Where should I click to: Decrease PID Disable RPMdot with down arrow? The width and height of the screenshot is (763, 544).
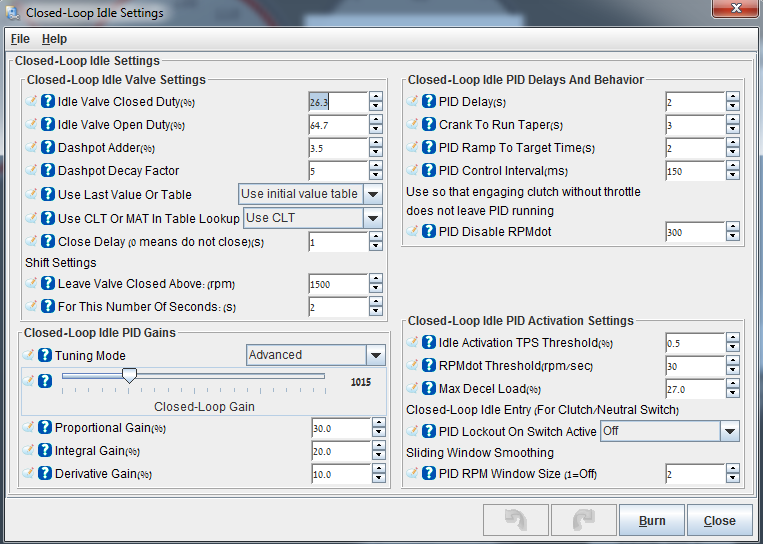point(733,237)
